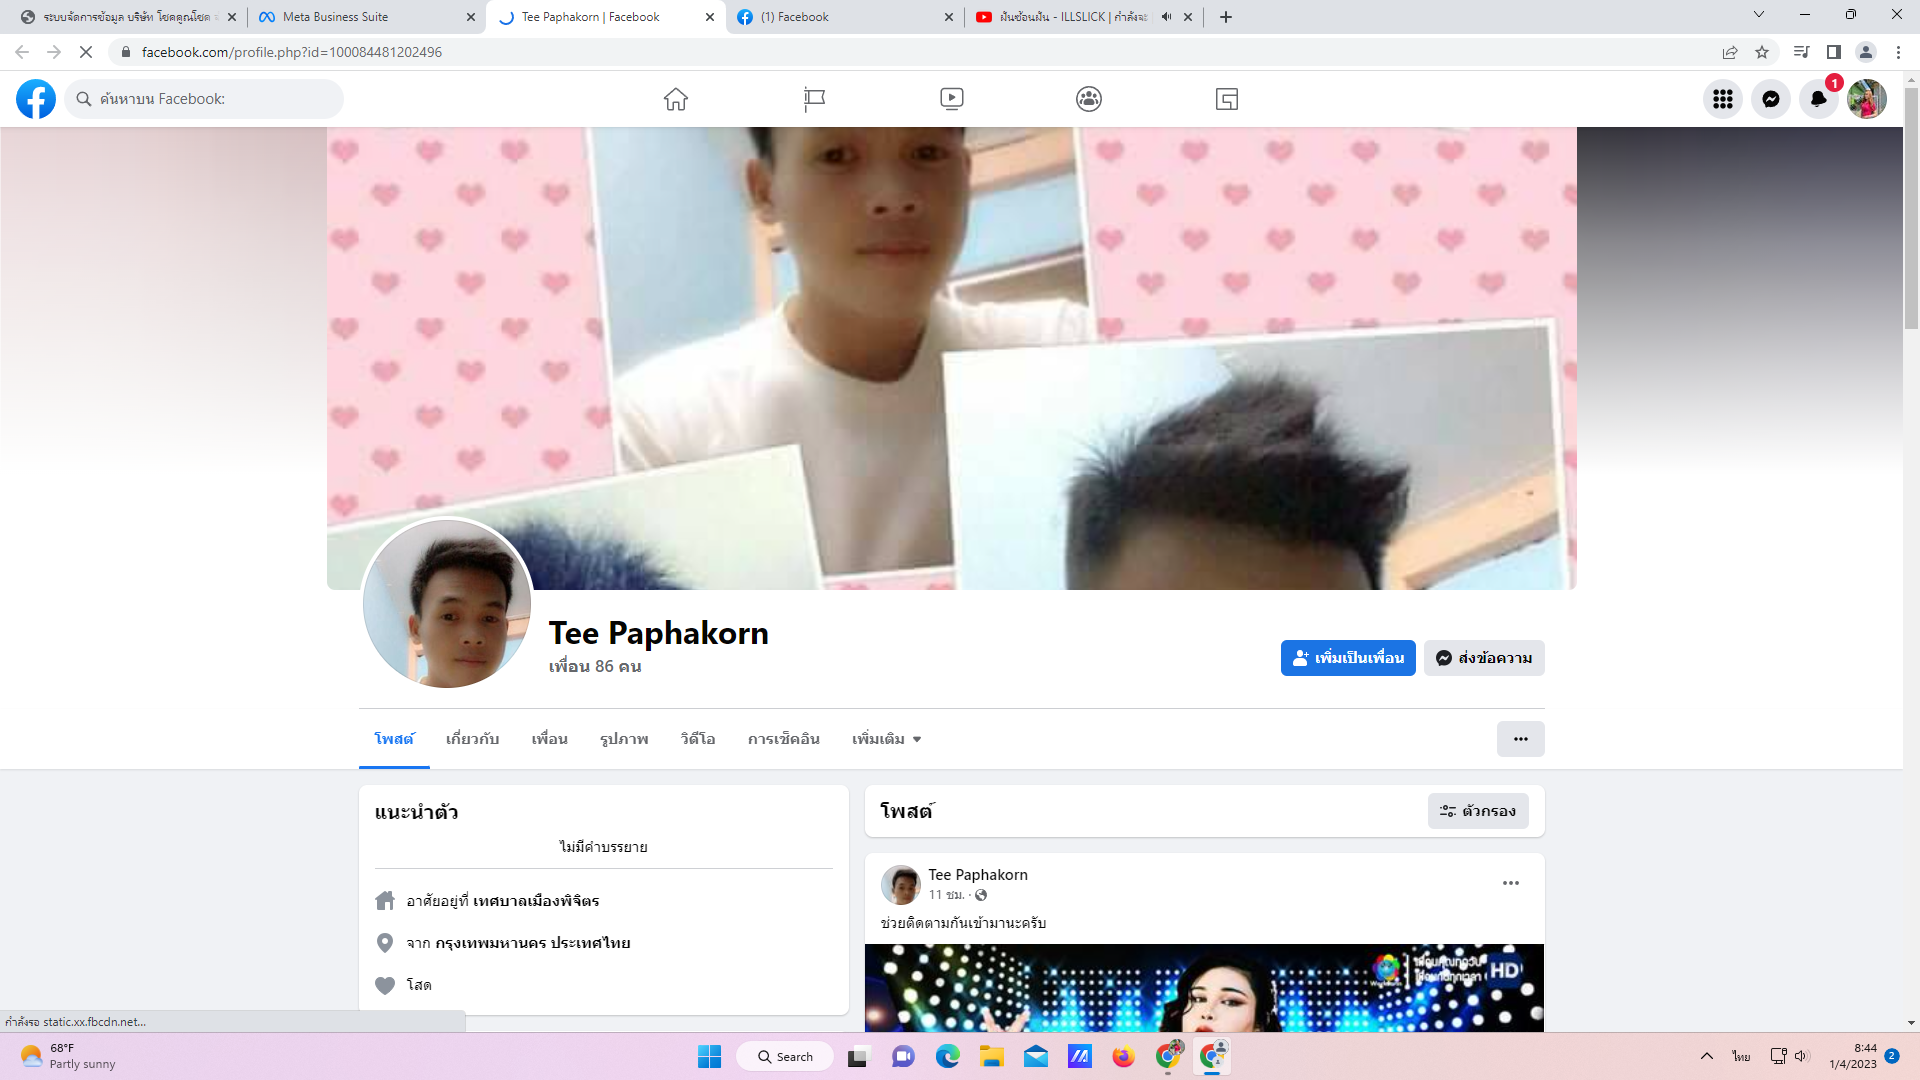
Task: Click the Facebook search input field
Action: click(x=215, y=99)
